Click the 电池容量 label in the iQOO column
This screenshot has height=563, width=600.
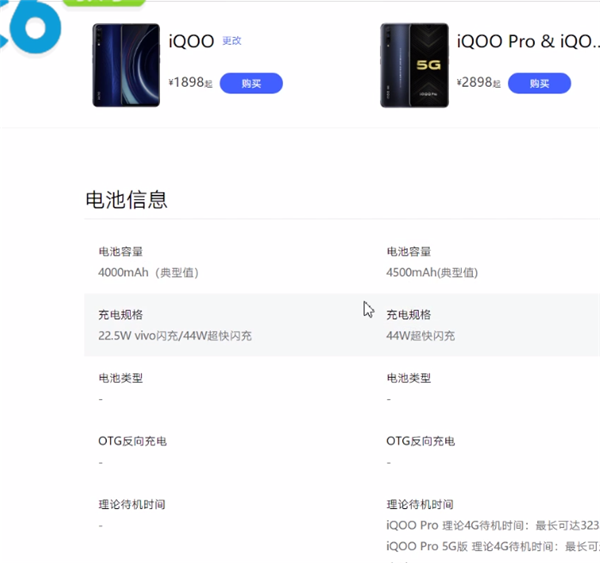click(121, 251)
